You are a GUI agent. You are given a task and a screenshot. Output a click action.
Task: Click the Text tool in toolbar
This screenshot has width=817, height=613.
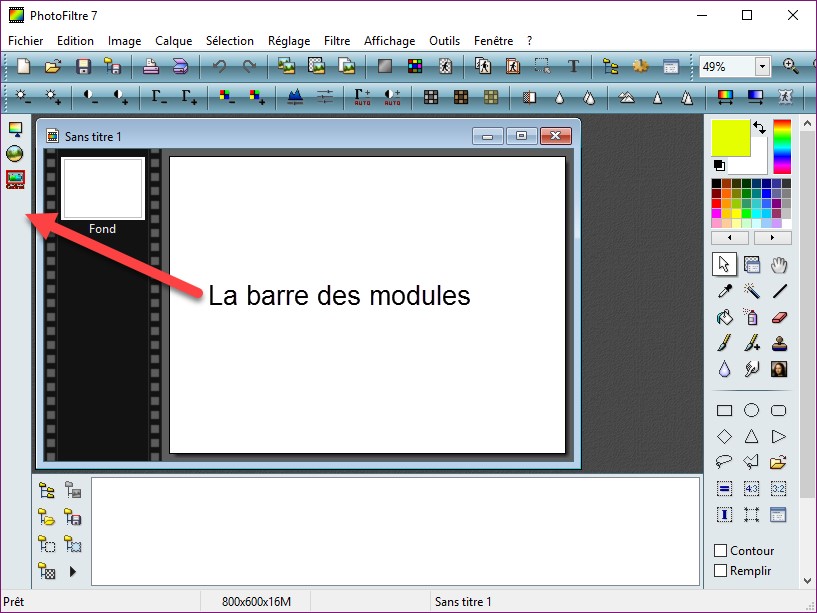(x=574, y=67)
